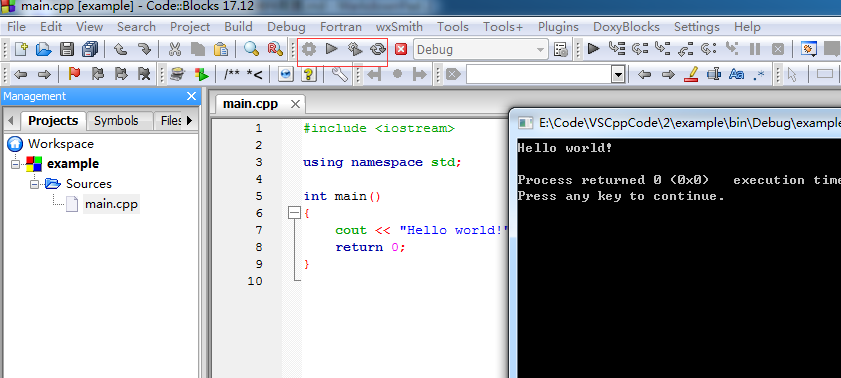Viewport: 841px width, 378px height.
Task: Toggle selected text only search option
Action: [x=714, y=74]
